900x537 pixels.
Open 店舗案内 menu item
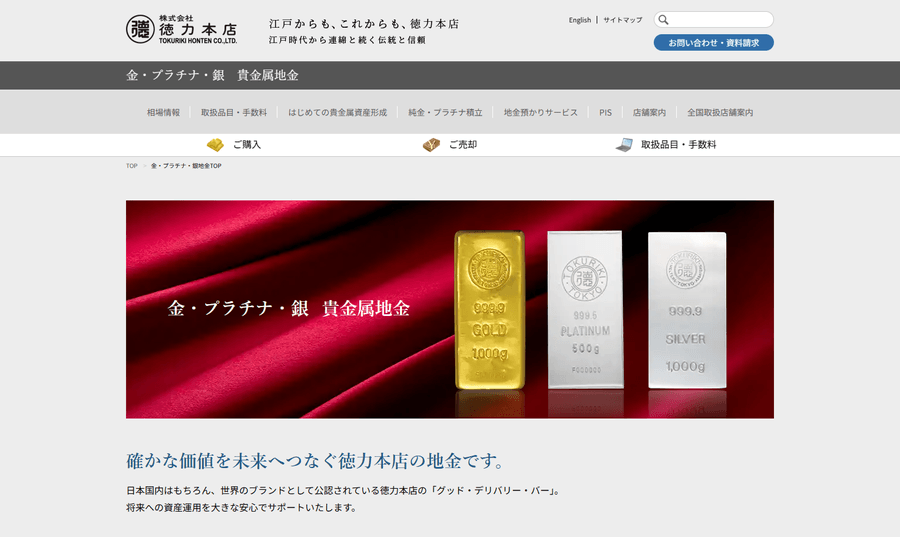pos(649,112)
